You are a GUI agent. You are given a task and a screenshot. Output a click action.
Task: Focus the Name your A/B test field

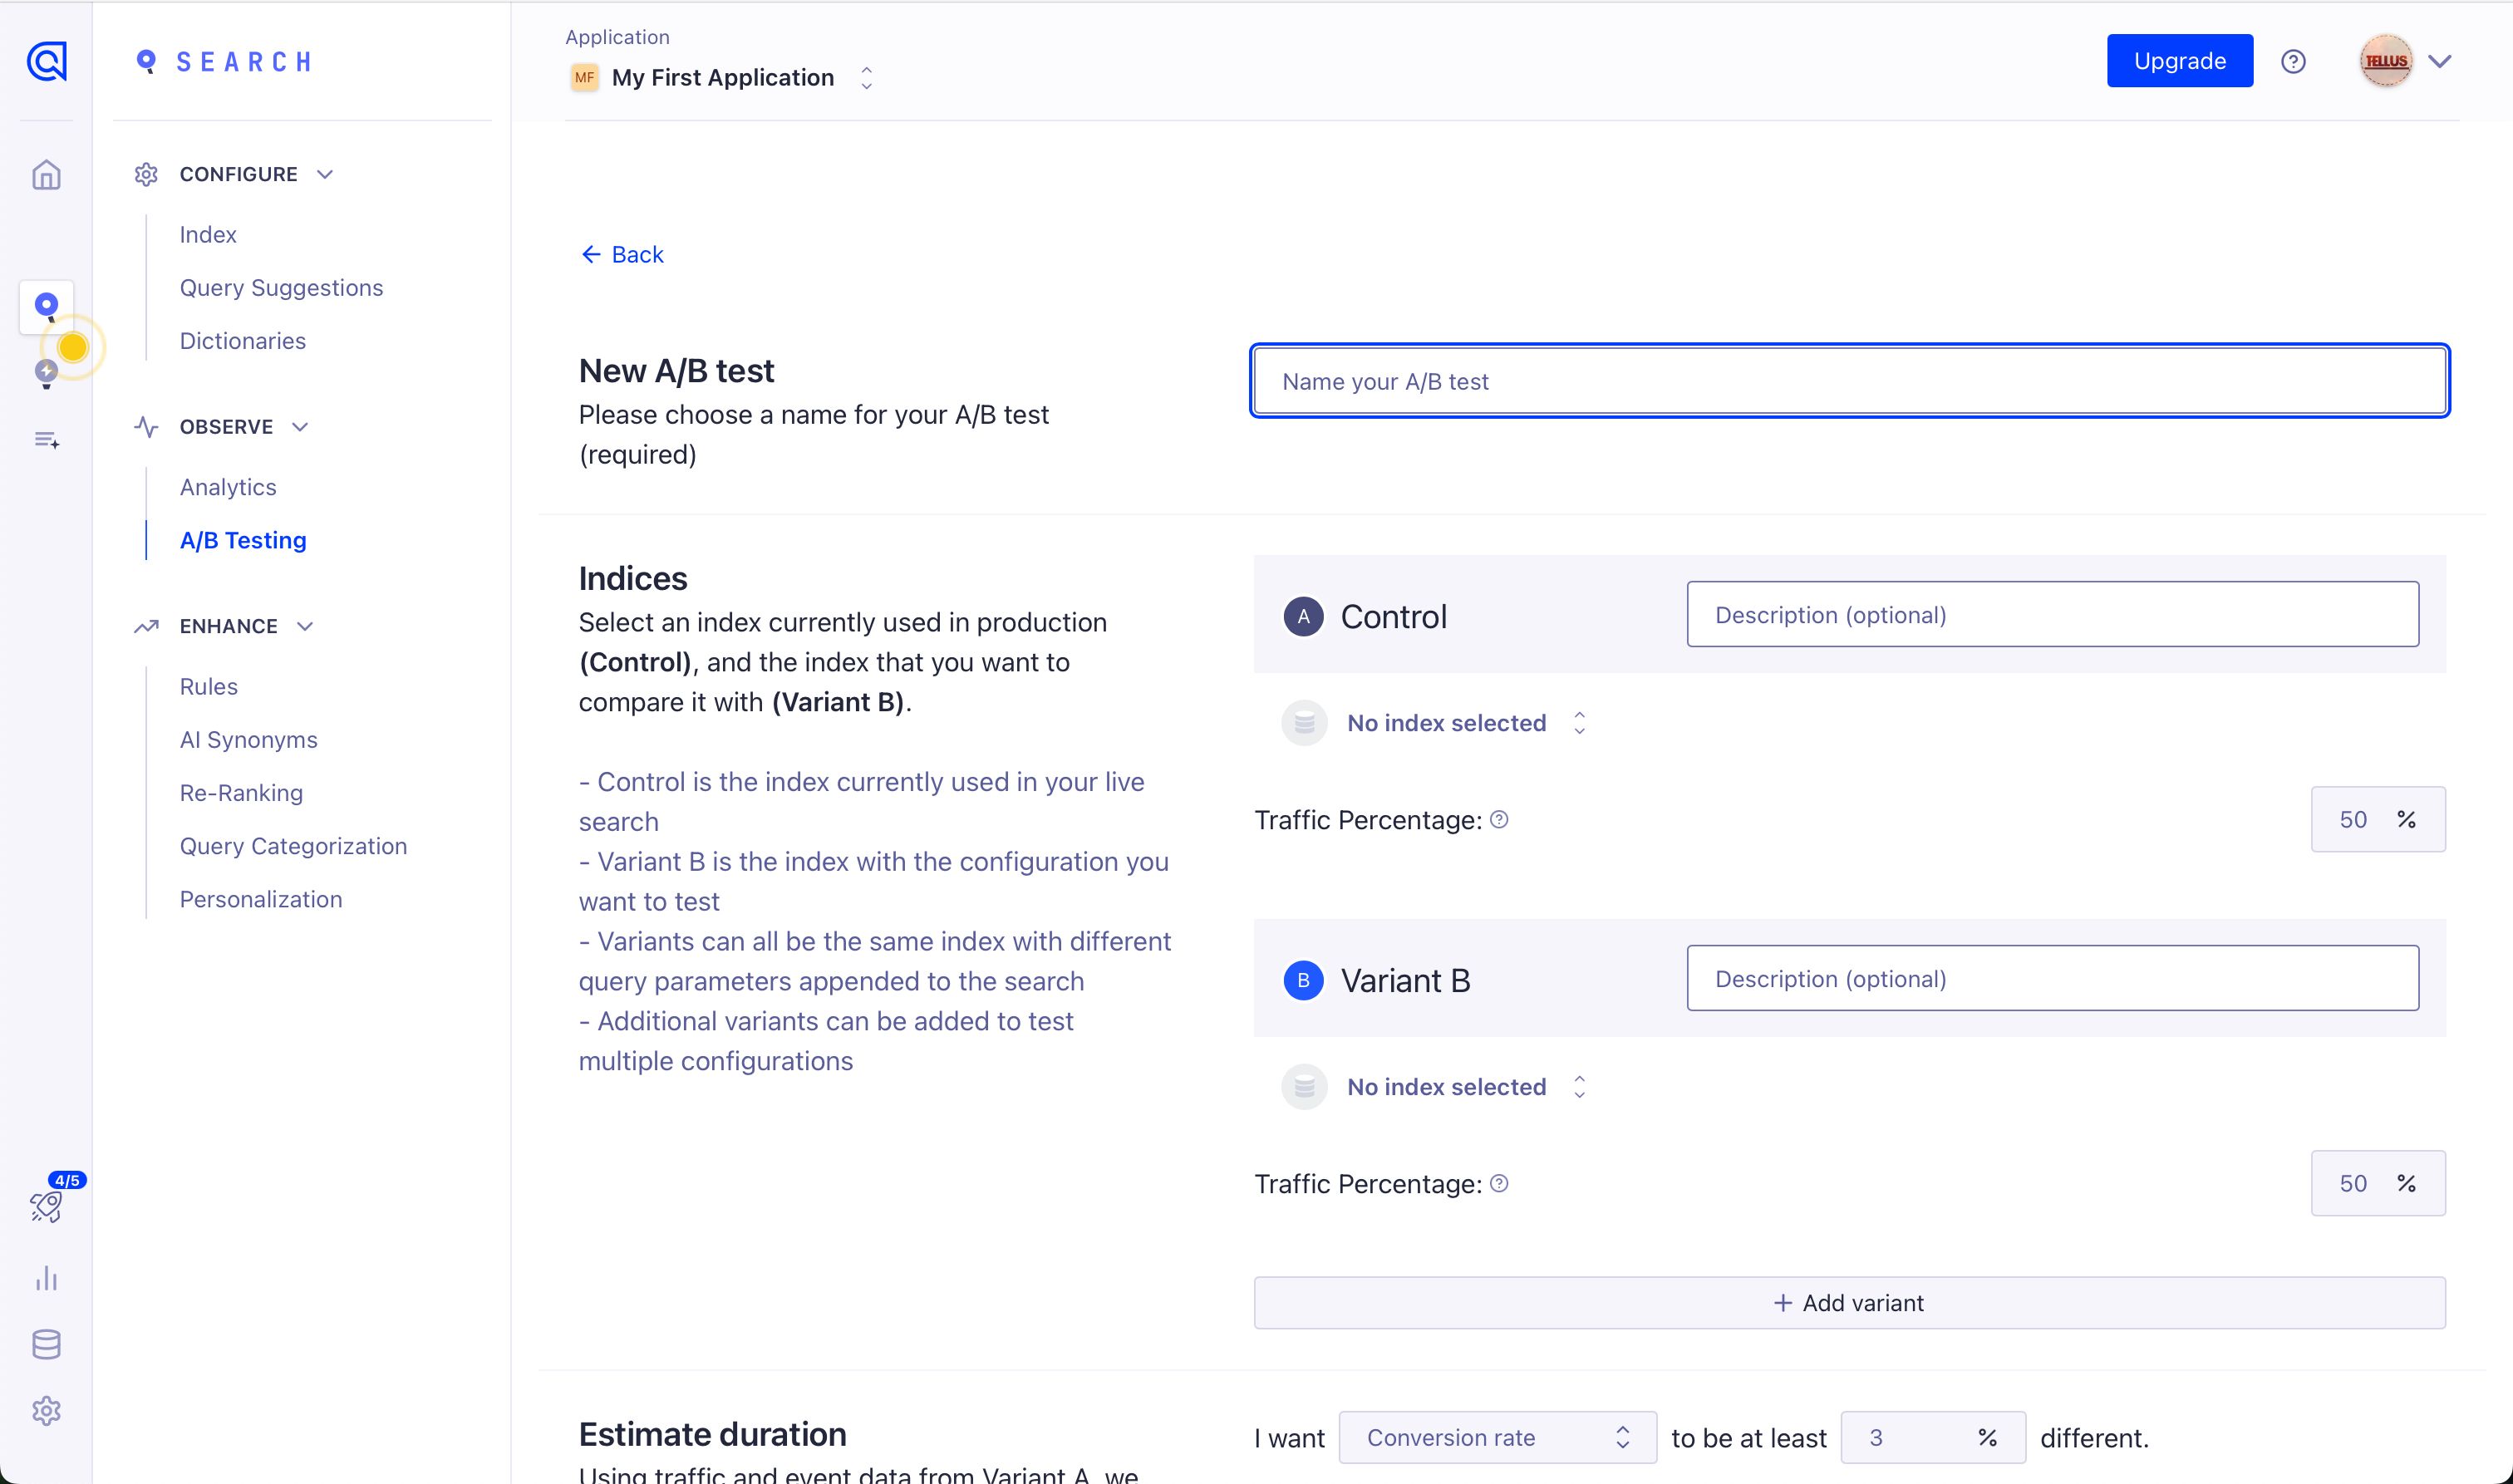pos(1849,381)
